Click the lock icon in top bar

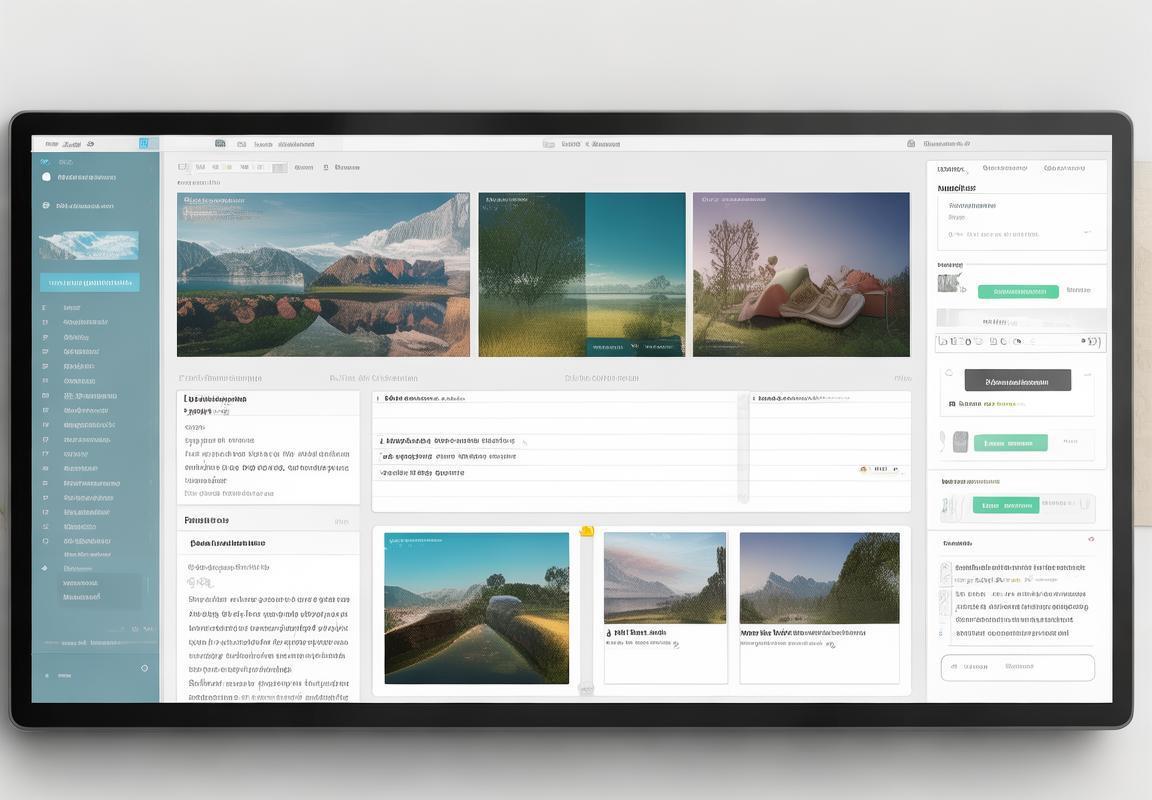(x=911, y=144)
